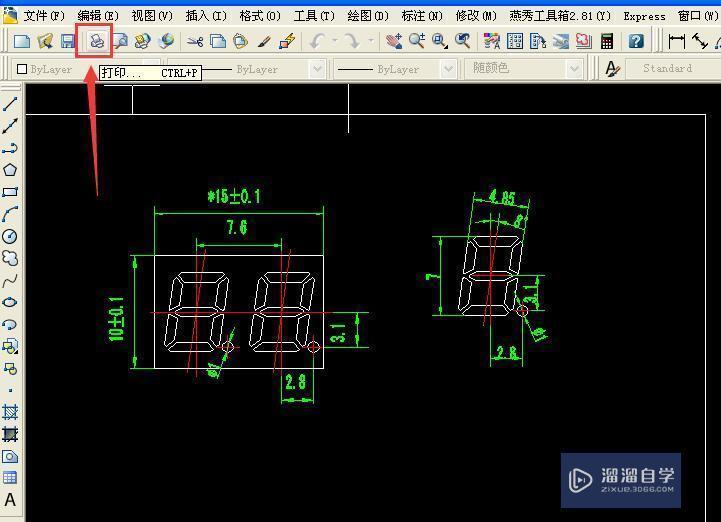Open the Text Style manager icon
The width and height of the screenshot is (721, 522).
pos(612,69)
